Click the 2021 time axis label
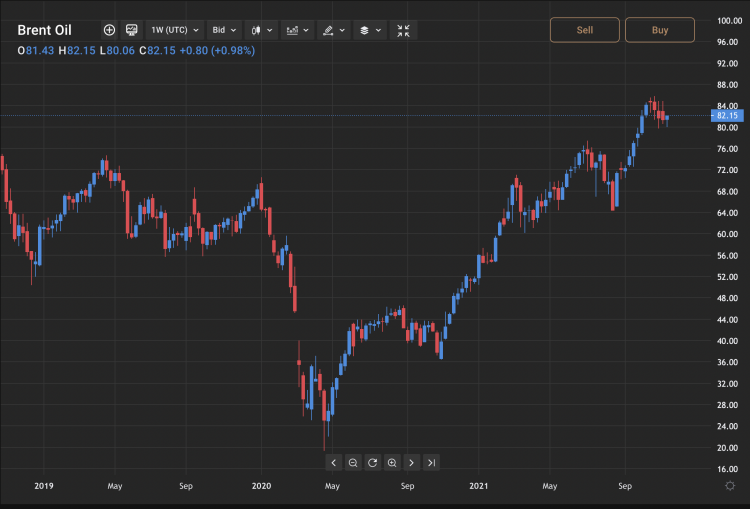This screenshot has width=750, height=509. tap(479, 486)
